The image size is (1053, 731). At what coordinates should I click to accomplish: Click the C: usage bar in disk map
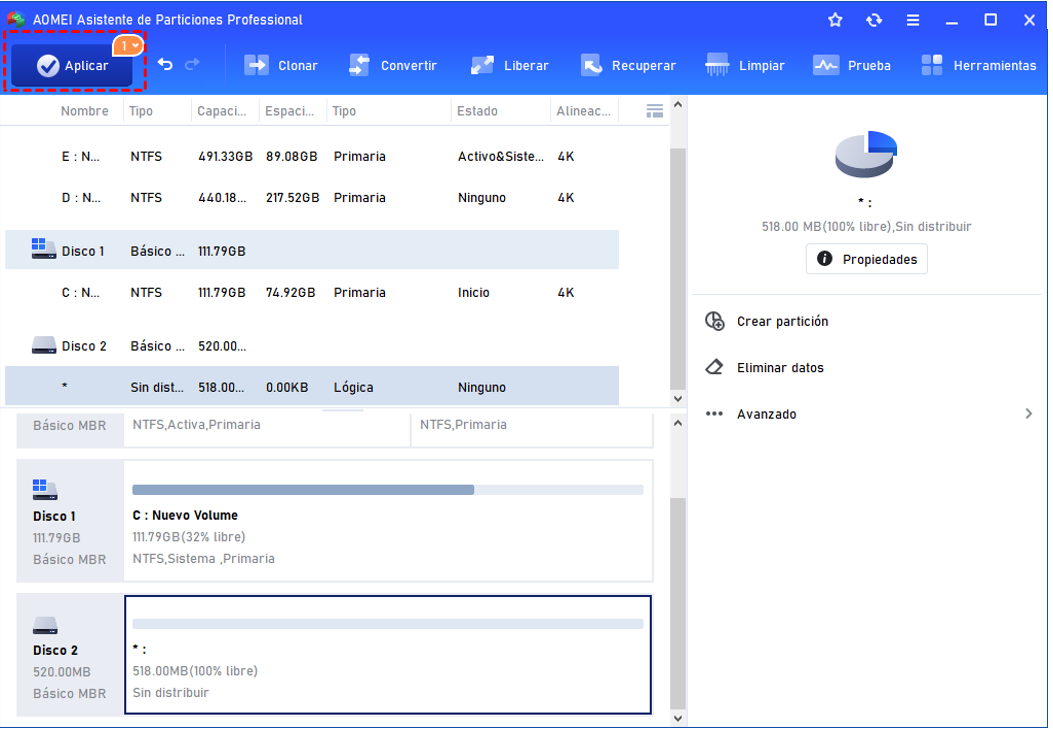[388, 490]
